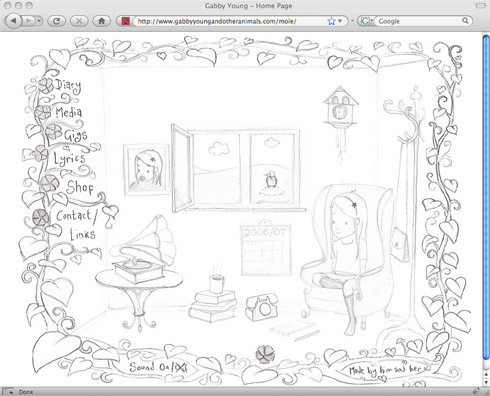Toggle the Sound On/Off control
The image size is (490, 396).
click(158, 367)
